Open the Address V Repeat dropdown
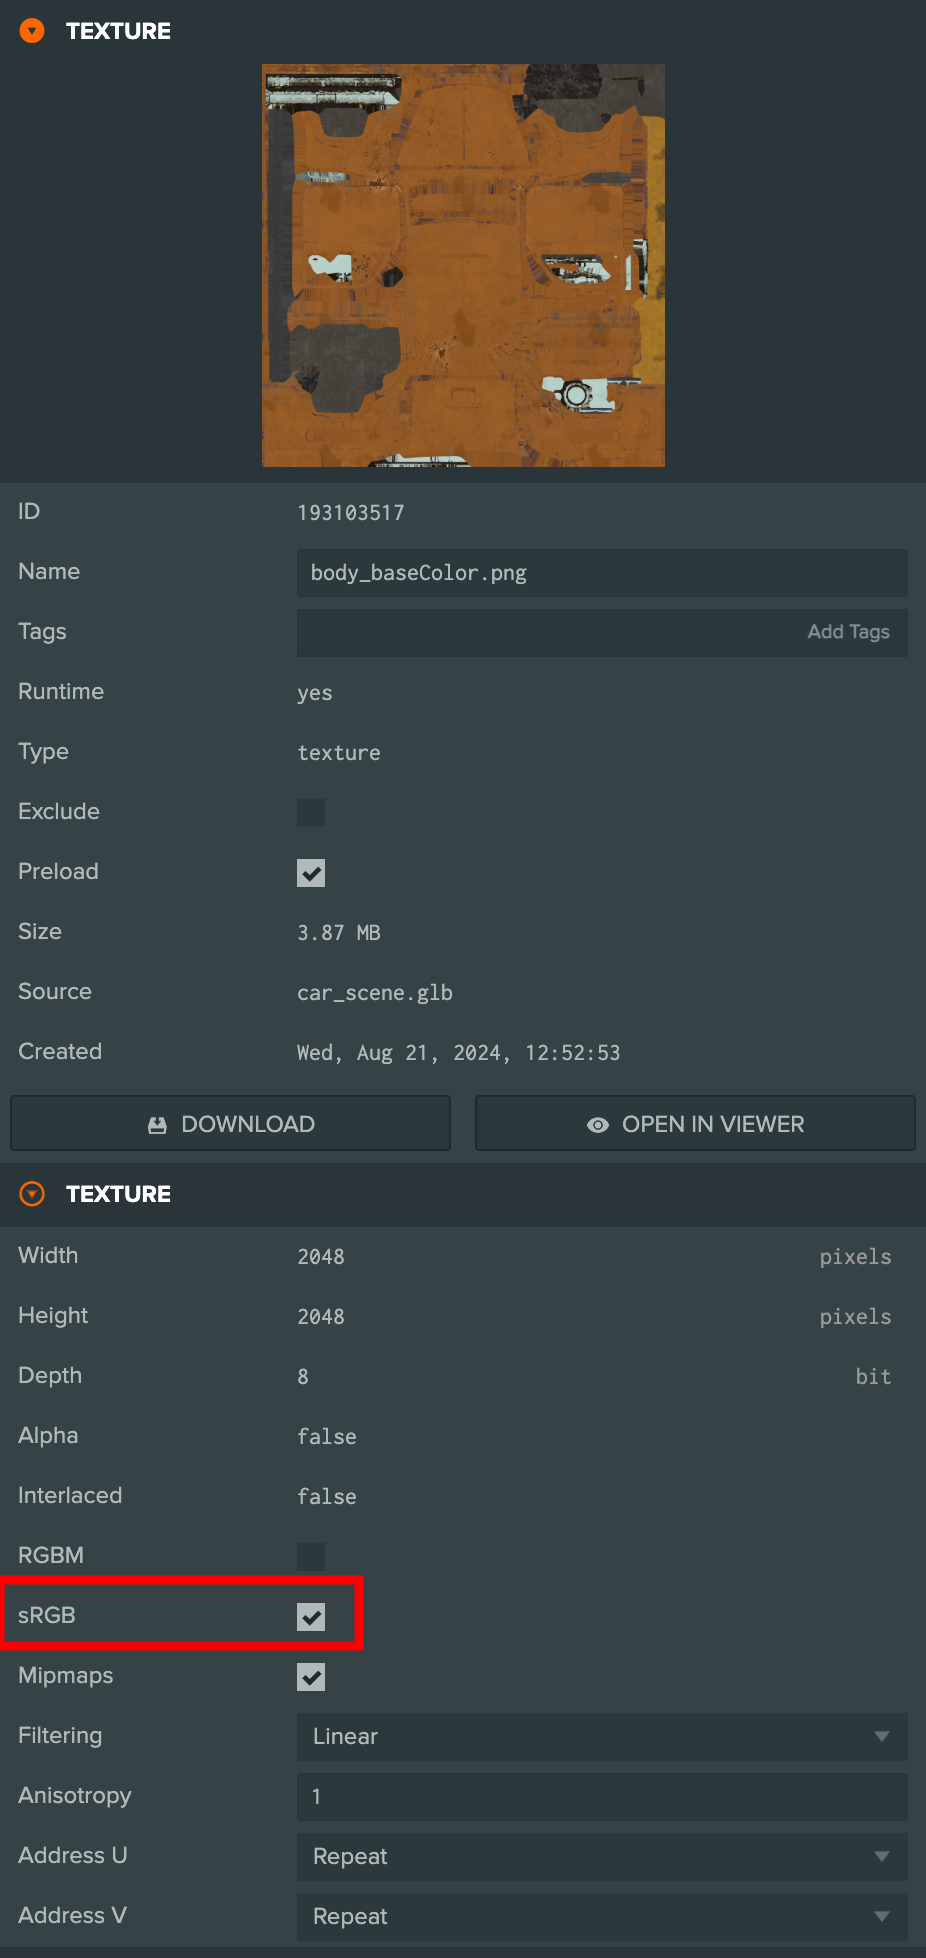Image resolution: width=926 pixels, height=1958 pixels. 602,1917
